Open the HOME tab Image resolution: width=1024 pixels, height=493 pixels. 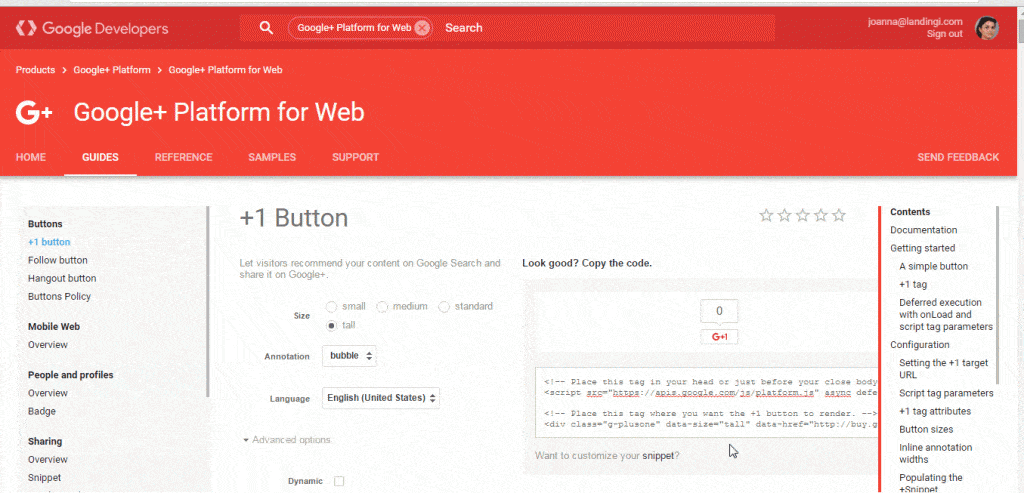click(31, 157)
